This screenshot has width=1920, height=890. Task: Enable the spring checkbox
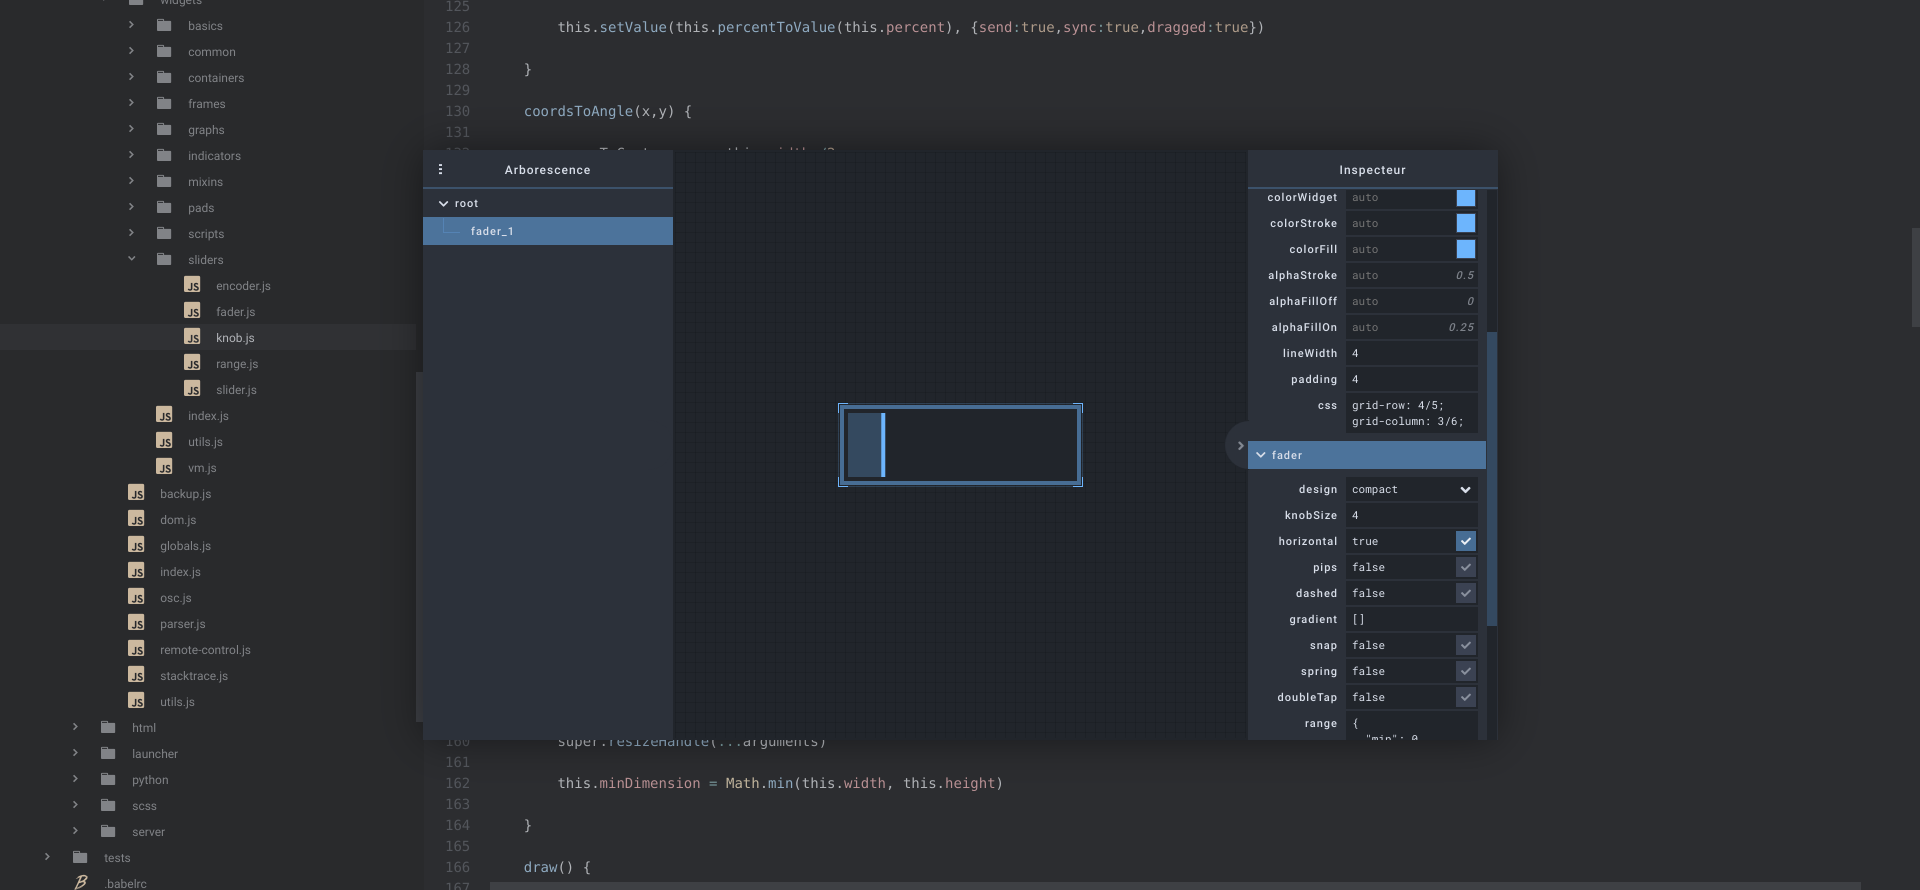(1465, 671)
